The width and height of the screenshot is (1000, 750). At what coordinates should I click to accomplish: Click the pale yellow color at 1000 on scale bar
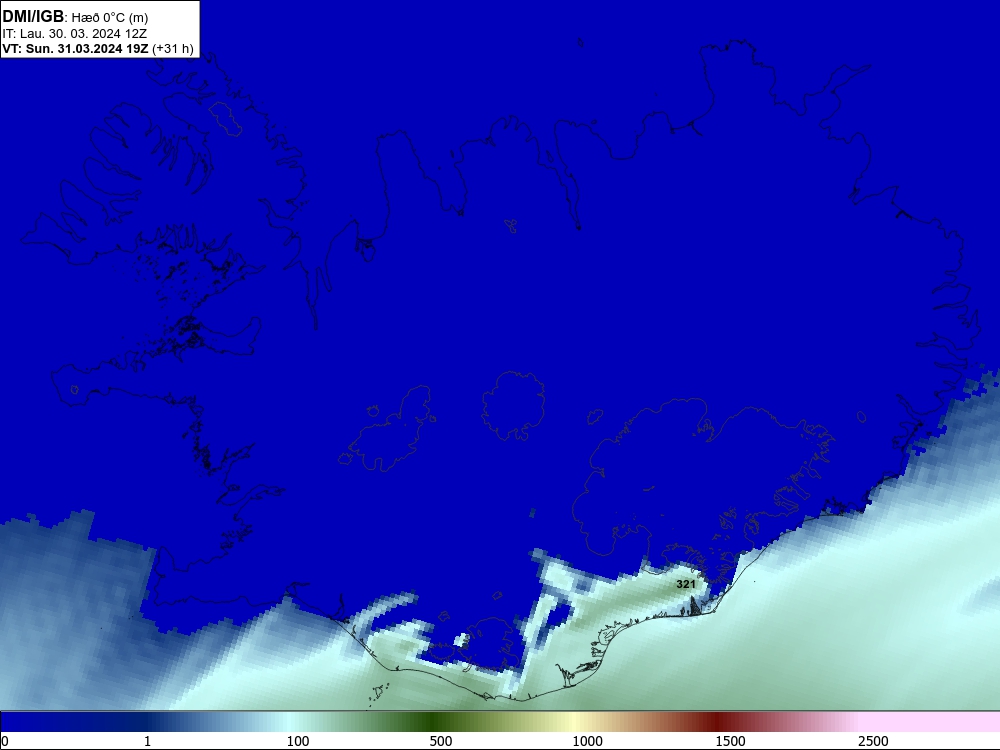(x=575, y=721)
